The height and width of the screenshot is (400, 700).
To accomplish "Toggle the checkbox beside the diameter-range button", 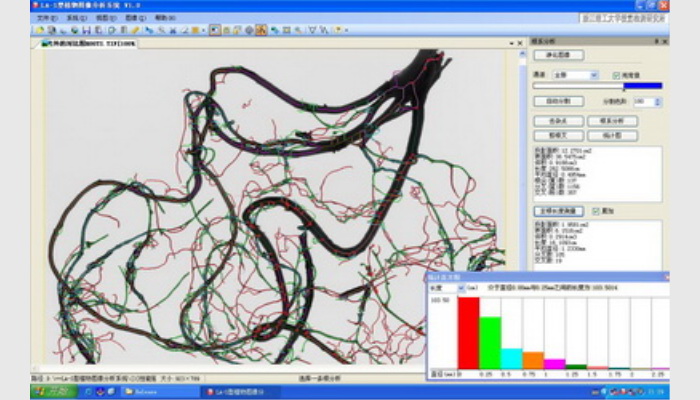I will coord(598,212).
